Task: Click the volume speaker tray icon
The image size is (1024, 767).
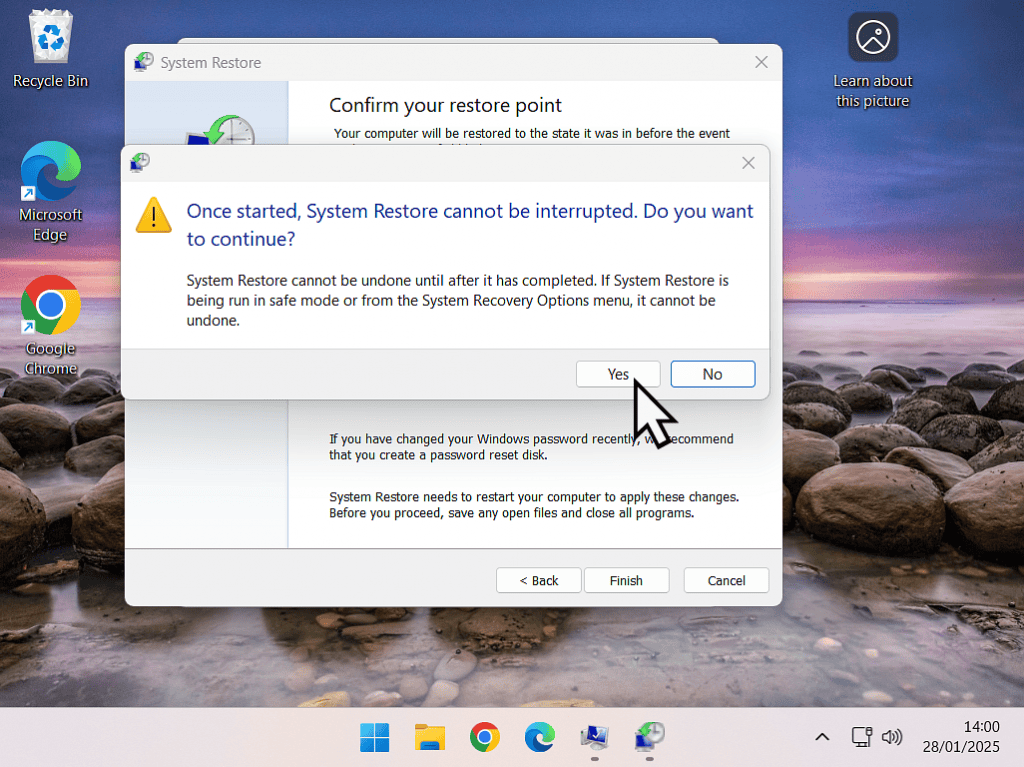Action: 892,738
